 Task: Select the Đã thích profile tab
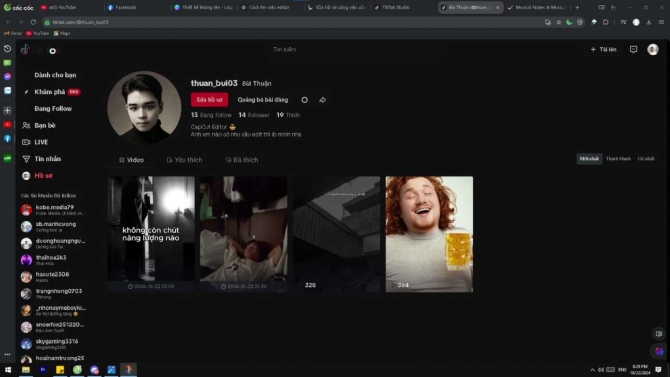click(242, 160)
